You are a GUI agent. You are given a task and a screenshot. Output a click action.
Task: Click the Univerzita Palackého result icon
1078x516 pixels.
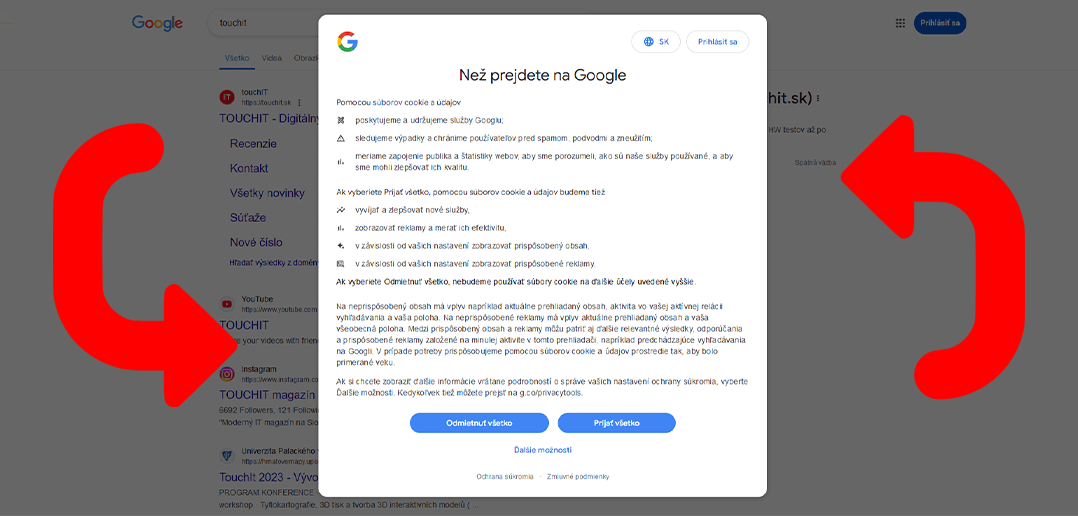coord(227,456)
